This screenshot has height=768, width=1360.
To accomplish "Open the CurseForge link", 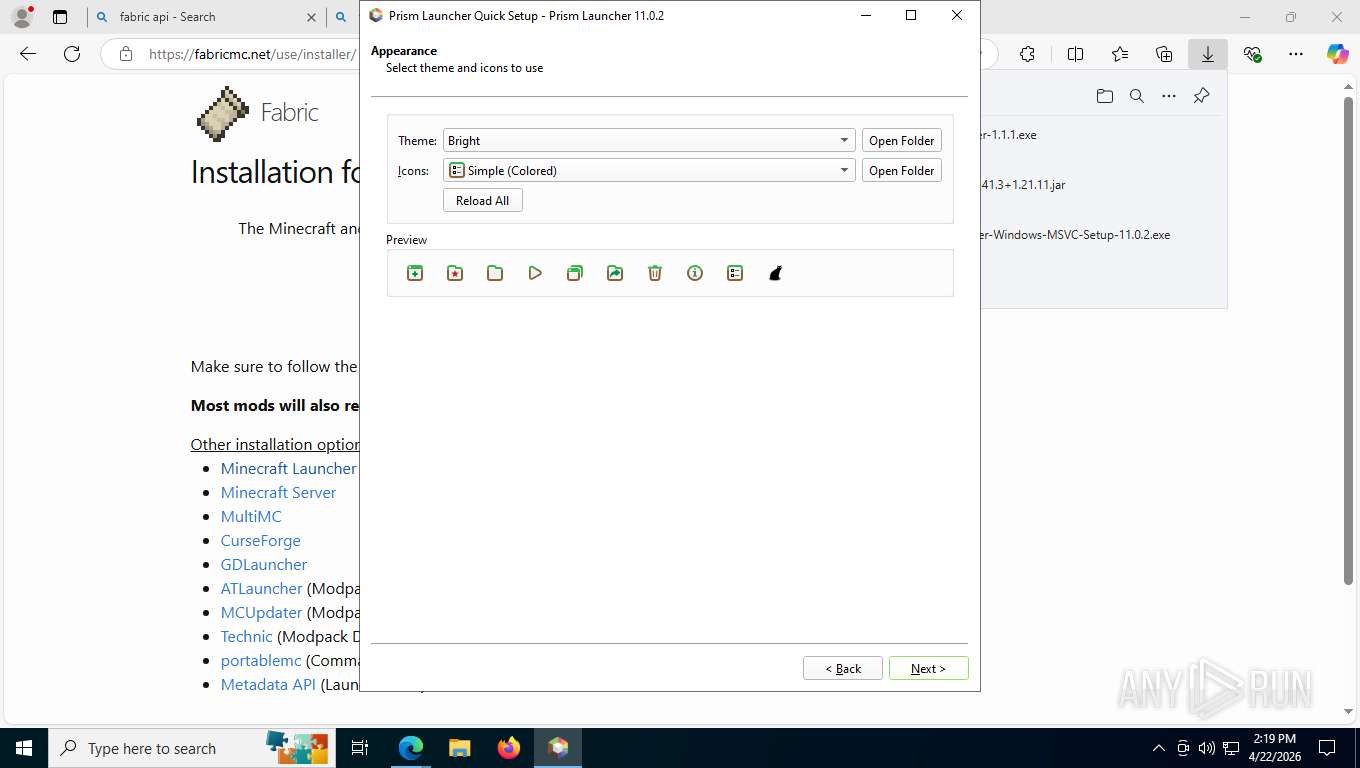I will pyautogui.click(x=261, y=540).
